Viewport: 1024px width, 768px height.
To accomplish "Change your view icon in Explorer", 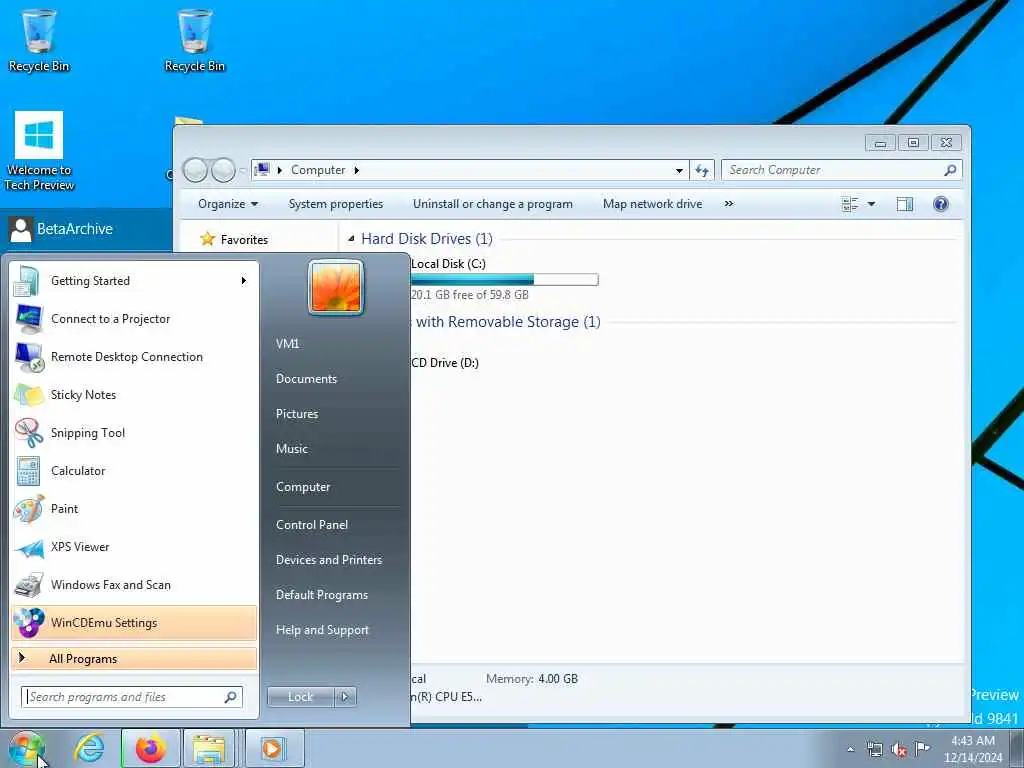I will pyautogui.click(x=850, y=204).
